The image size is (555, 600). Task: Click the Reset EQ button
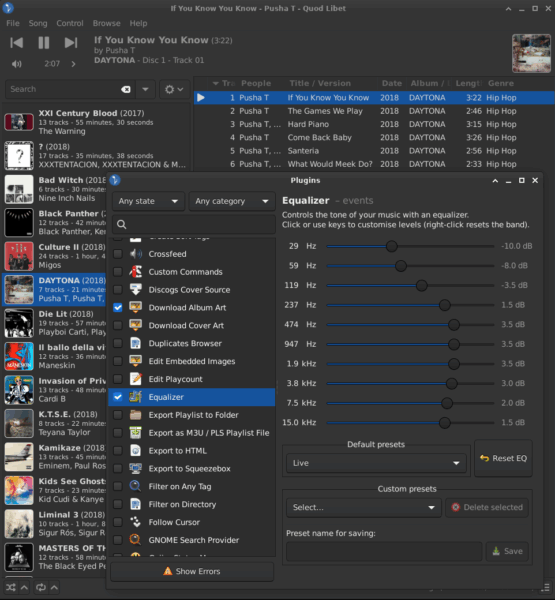point(503,458)
